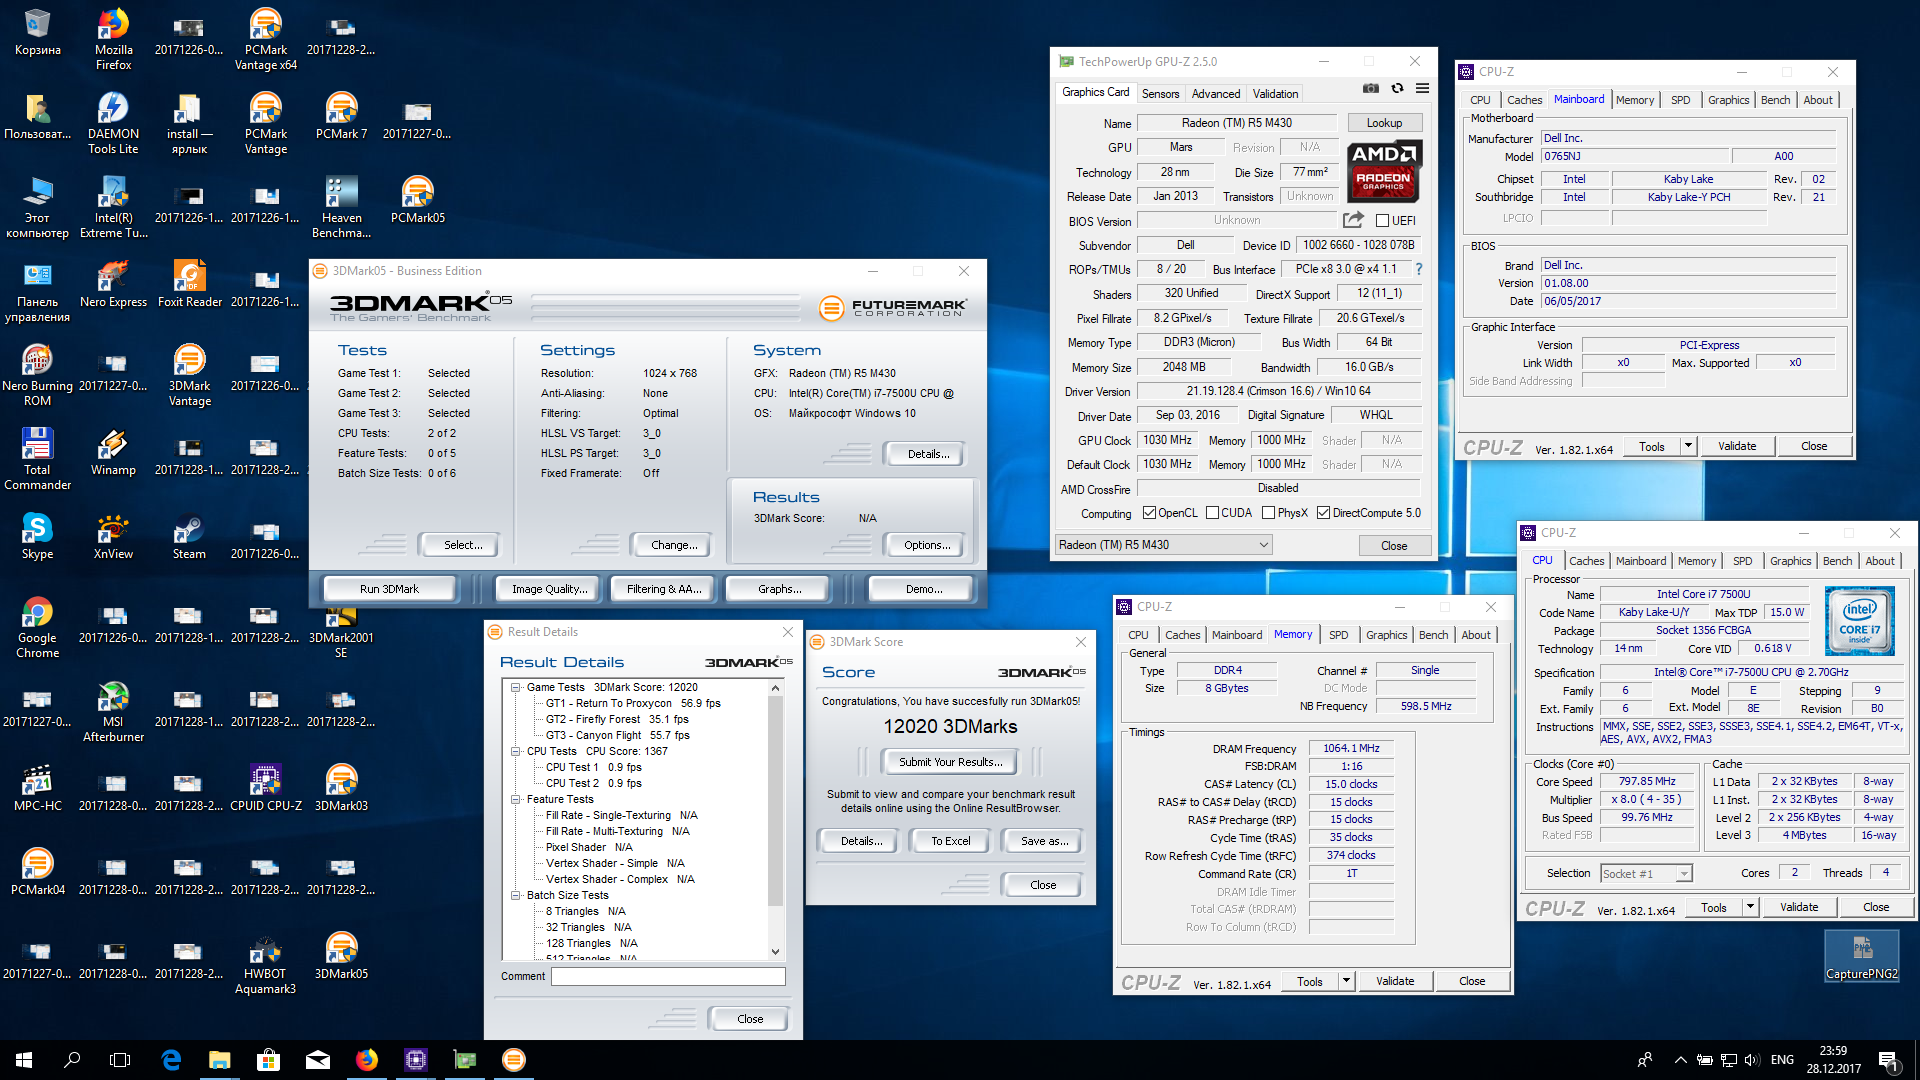Image resolution: width=1920 pixels, height=1080 pixels.
Task: Click taskbar clock showing 23:59
Action: [x=1833, y=1060]
